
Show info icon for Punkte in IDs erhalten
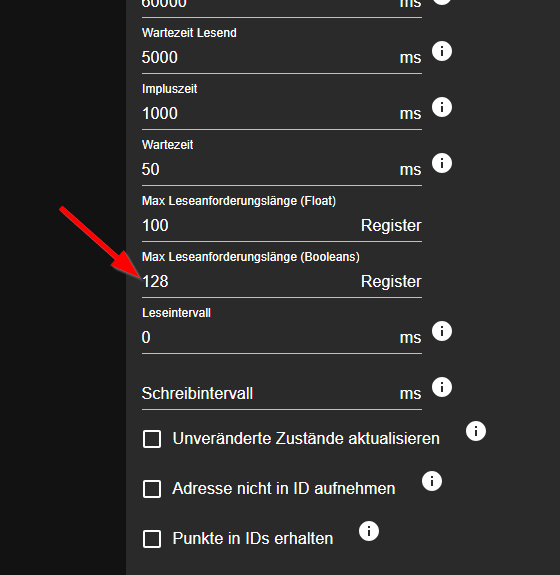(x=369, y=531)
